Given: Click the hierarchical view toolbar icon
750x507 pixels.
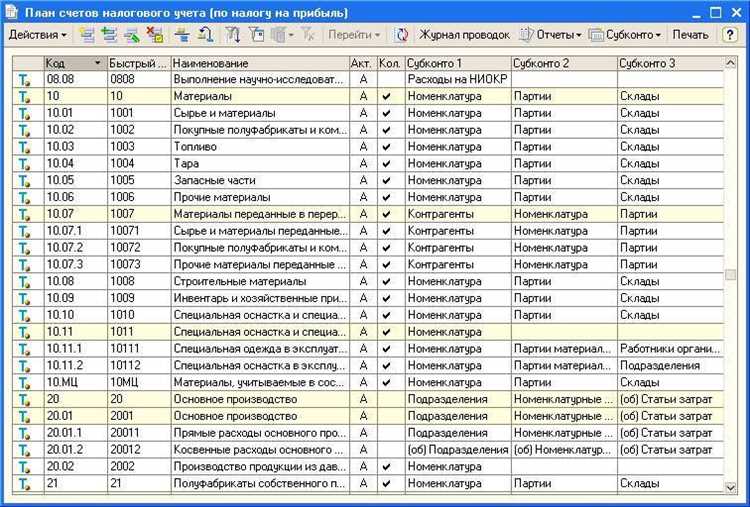Looking at the screenshot, I should (183, 35).
